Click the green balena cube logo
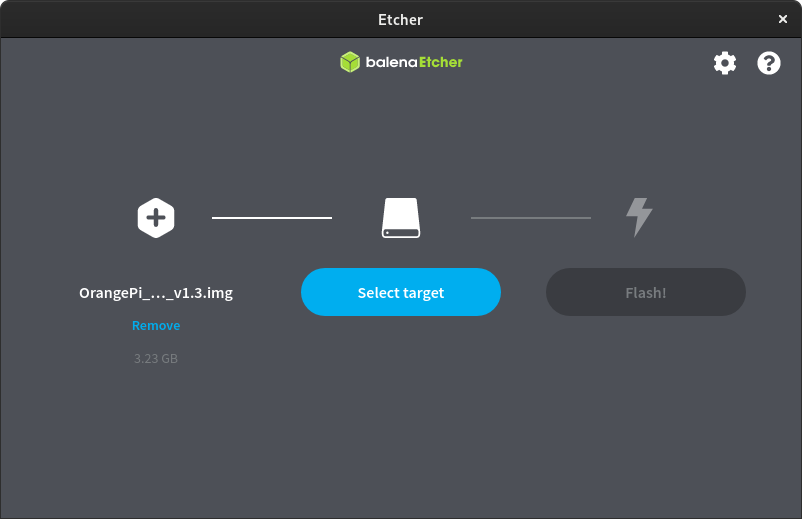Image resolution: width=802 pixels, height=519 pixels. coord(350,62)
